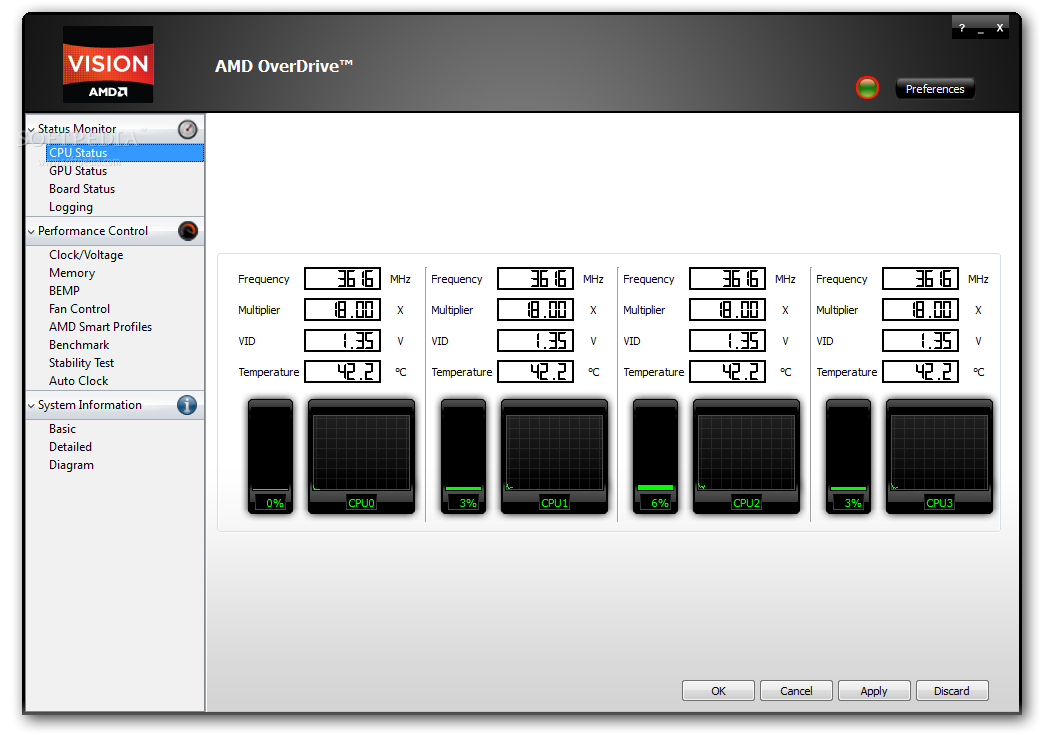This screenshot has height=735, width=1042.
Task: Click the CPU0 frequency readout
Action: coord(342,278)
